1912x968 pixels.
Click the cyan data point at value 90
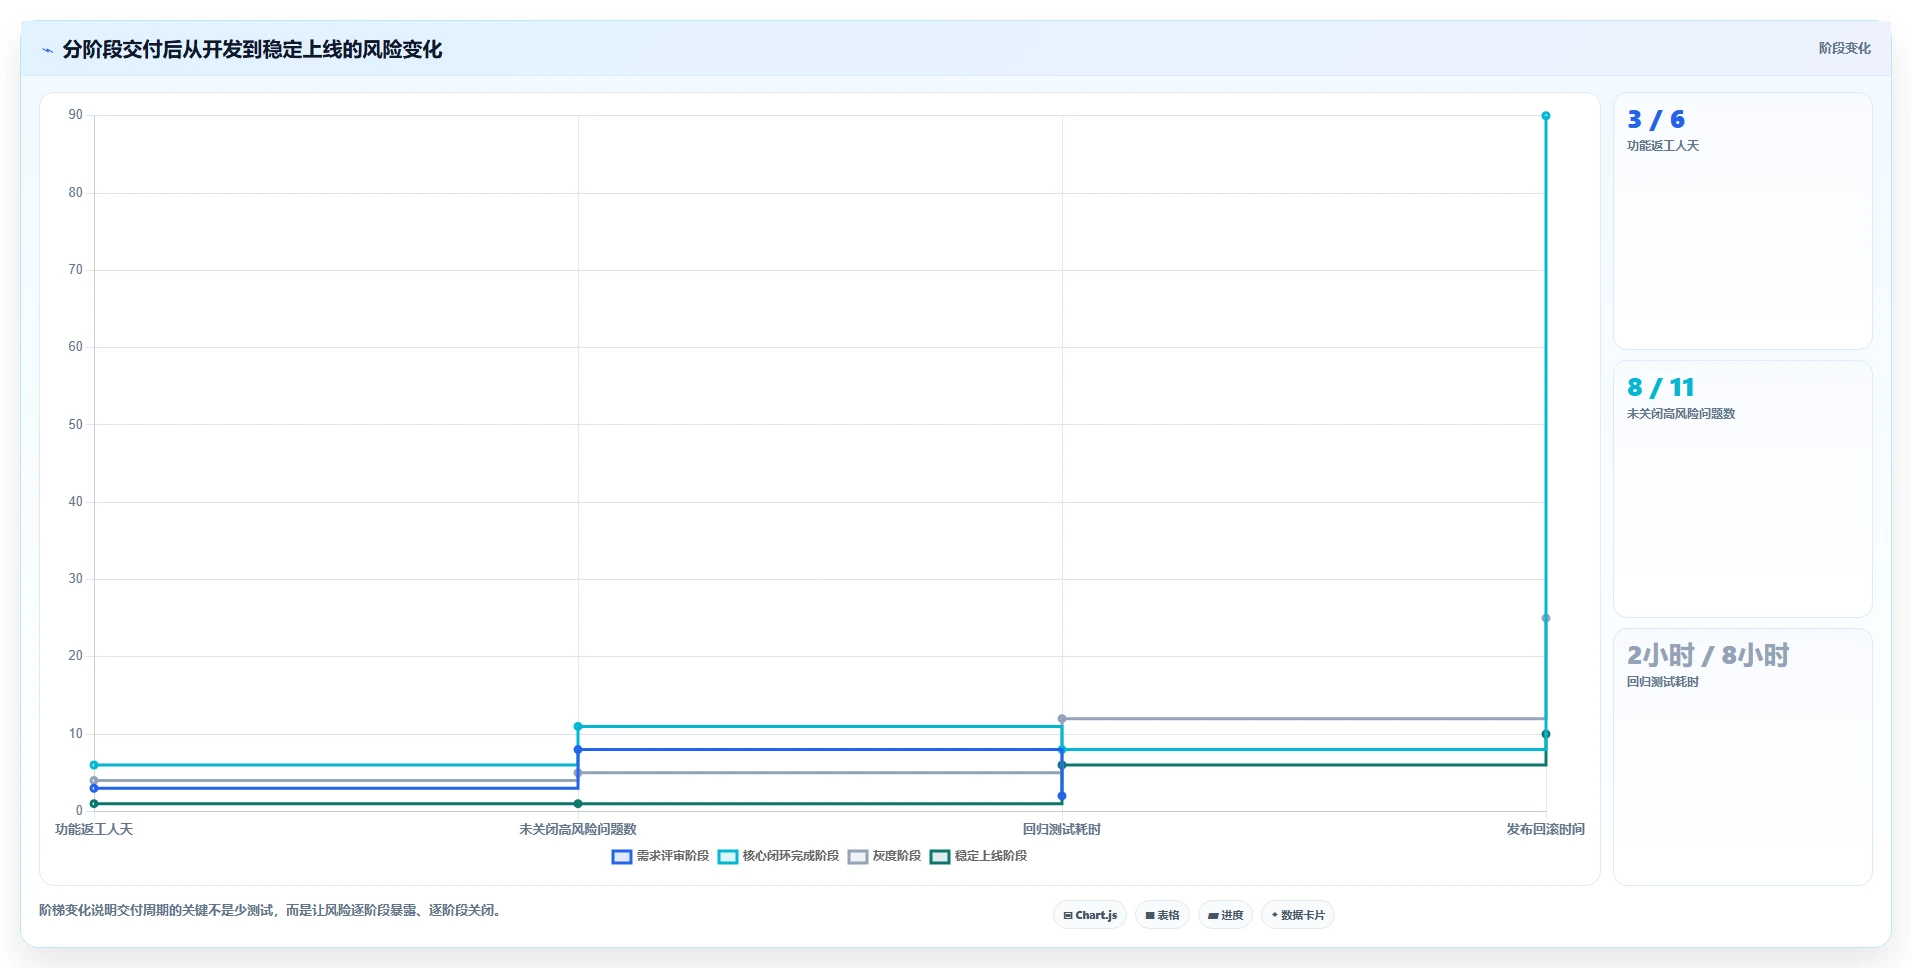click(1546, 116)
